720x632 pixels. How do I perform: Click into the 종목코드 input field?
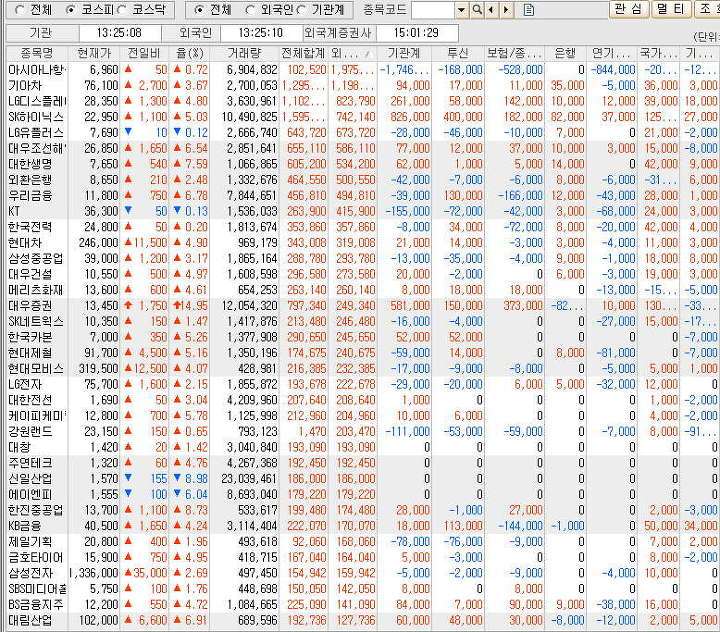point(433,10)
